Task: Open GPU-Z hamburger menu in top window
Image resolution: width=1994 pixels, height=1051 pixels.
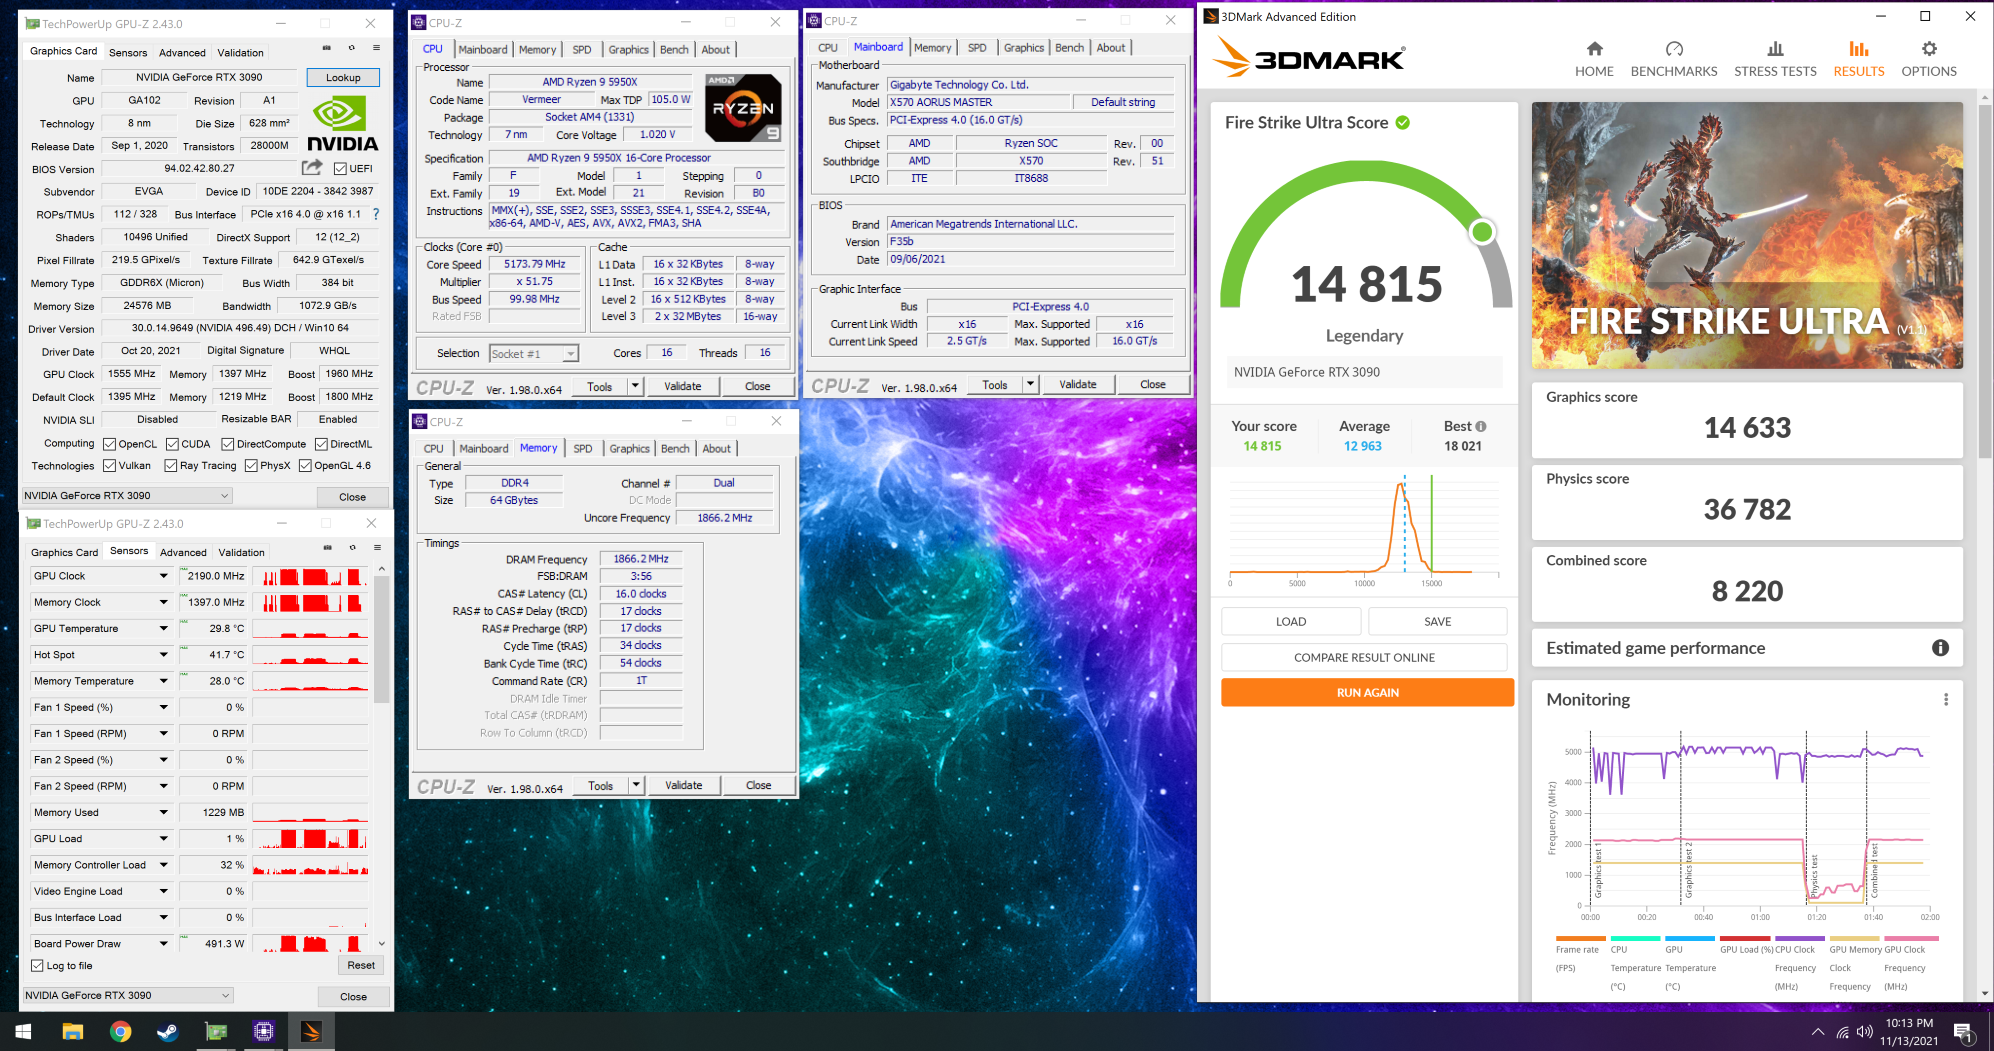Action: click(x=376, y=48)
